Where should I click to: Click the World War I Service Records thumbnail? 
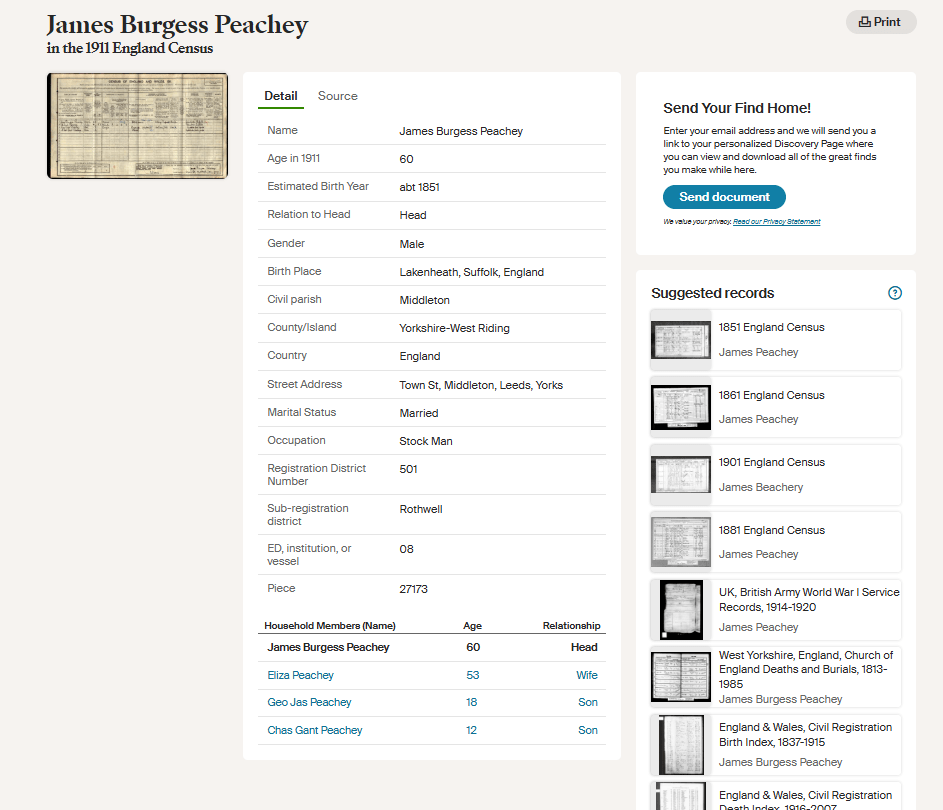point(681,609)
